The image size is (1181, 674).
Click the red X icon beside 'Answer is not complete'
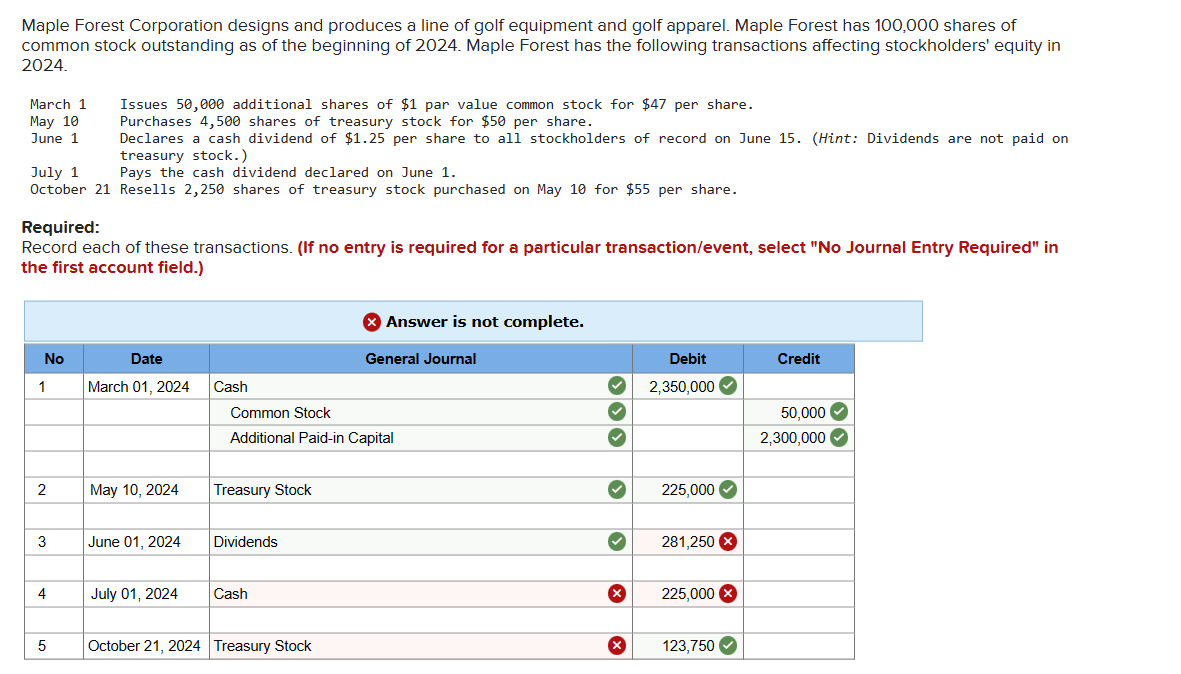[x=371, y=322]
